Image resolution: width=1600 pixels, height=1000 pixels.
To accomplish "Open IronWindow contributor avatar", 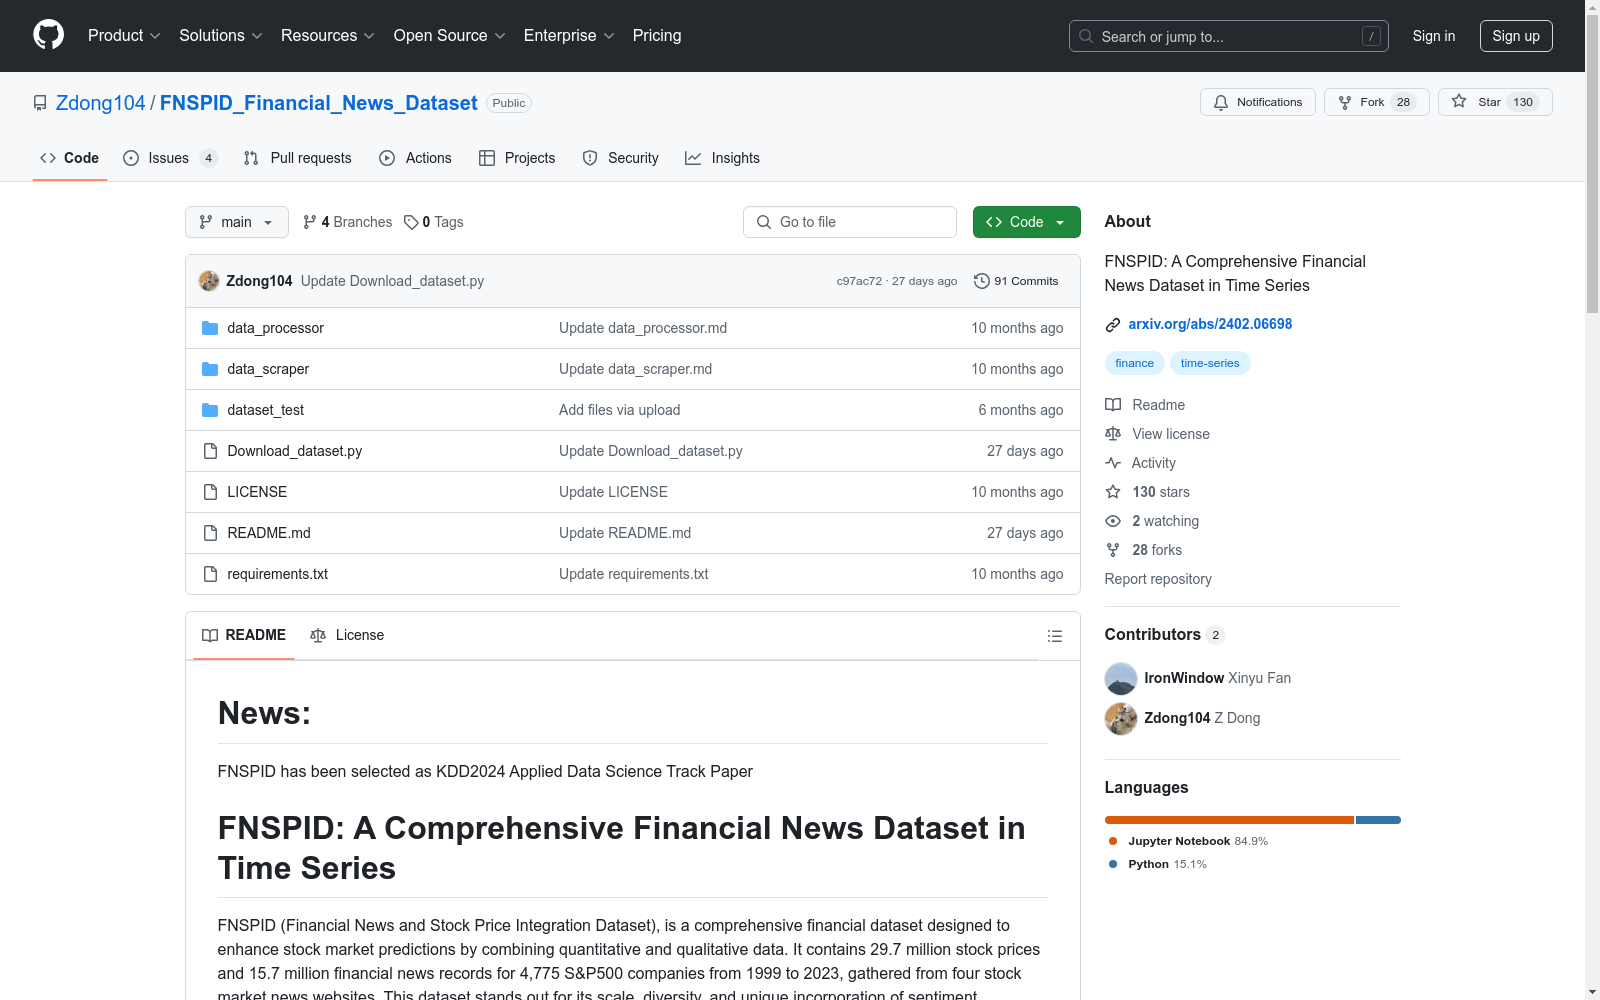I will [1121, 678].
